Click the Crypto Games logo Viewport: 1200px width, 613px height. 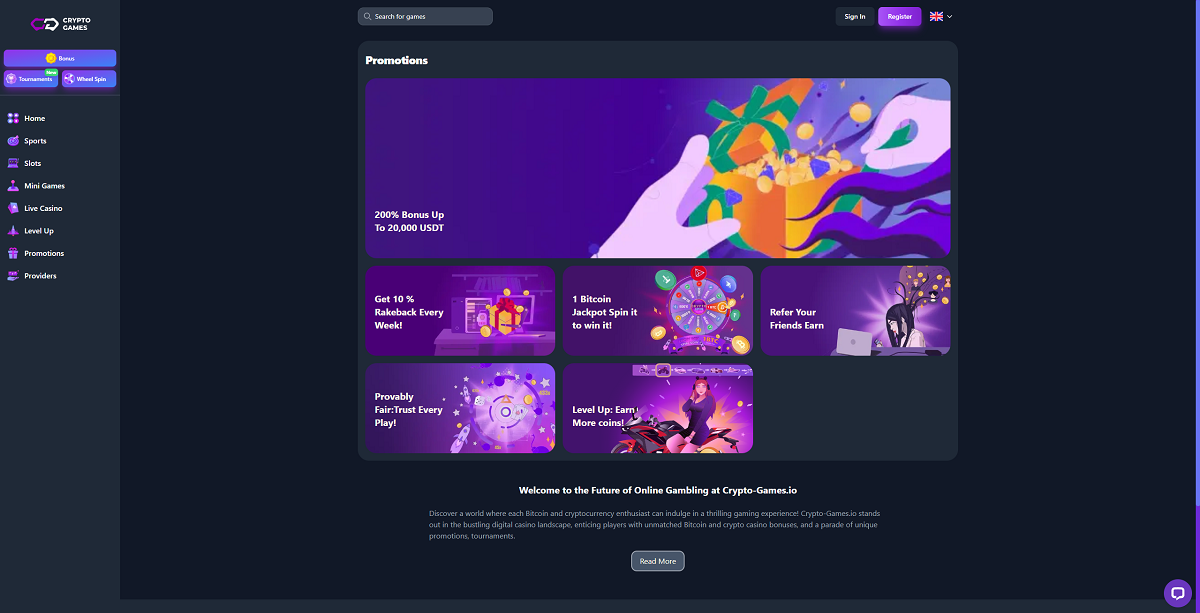(x=60, y=24)
